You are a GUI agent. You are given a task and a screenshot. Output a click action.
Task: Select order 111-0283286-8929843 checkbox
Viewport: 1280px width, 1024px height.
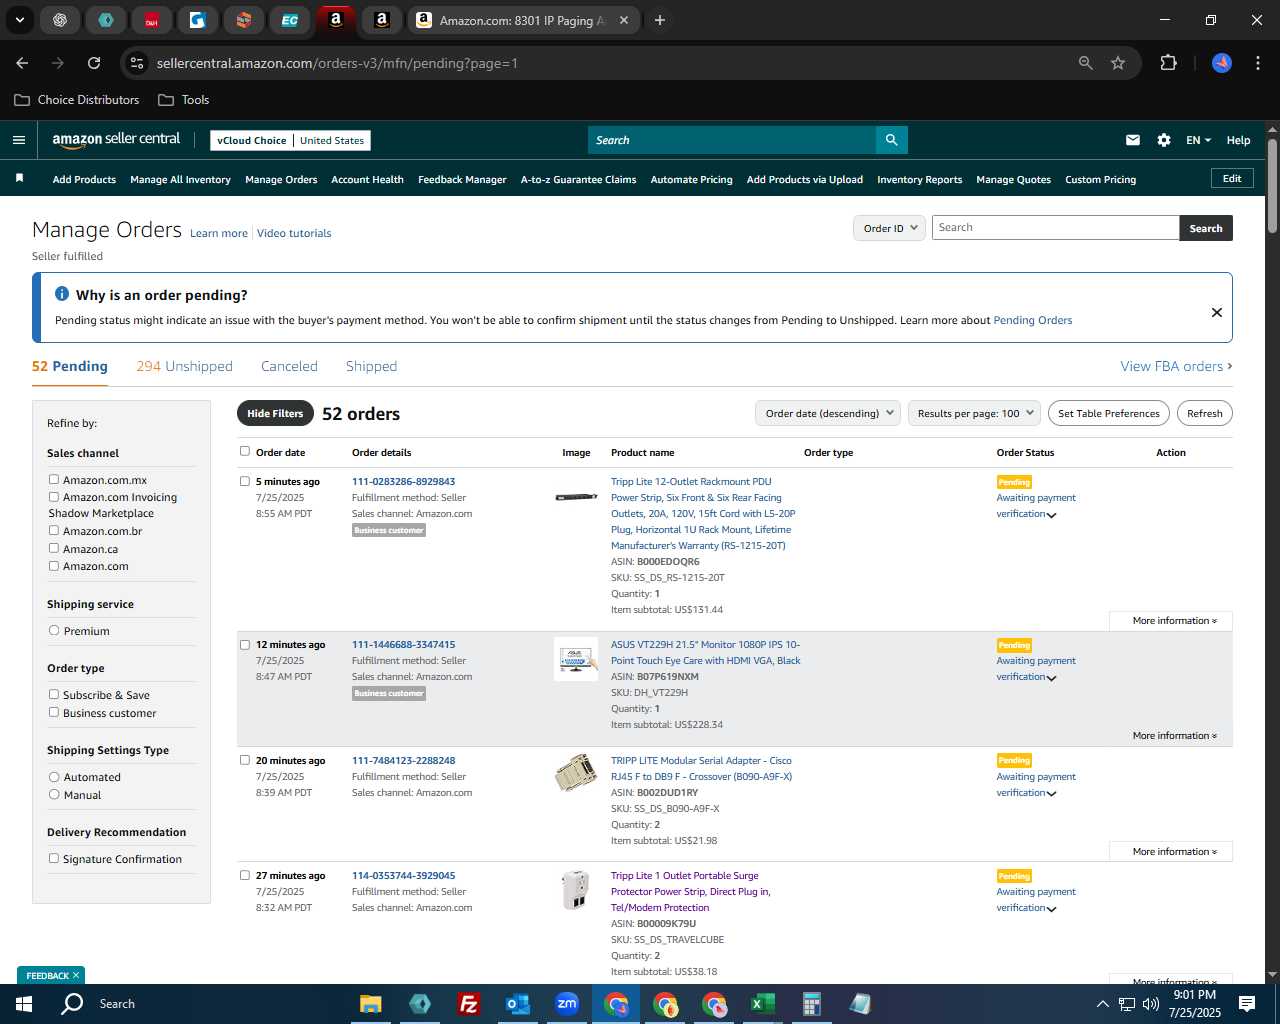245,481
